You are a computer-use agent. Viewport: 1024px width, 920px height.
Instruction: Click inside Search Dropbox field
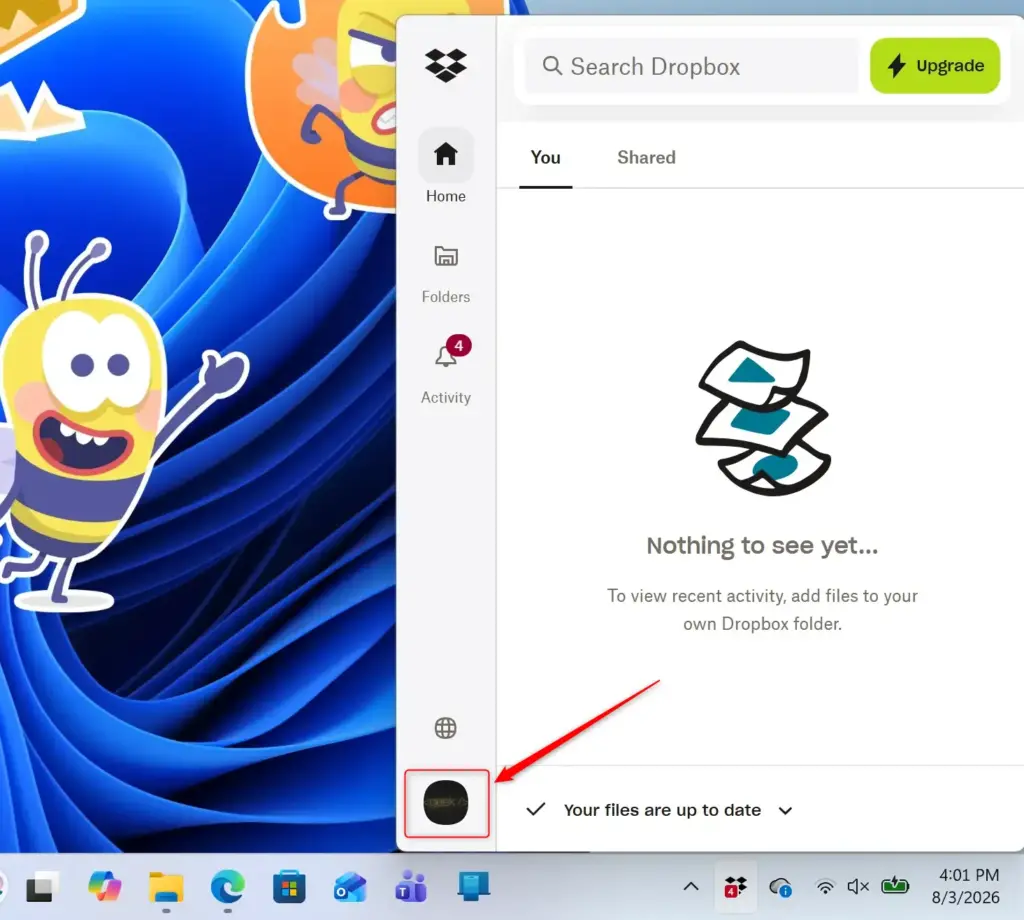click(x=691, y=66)
